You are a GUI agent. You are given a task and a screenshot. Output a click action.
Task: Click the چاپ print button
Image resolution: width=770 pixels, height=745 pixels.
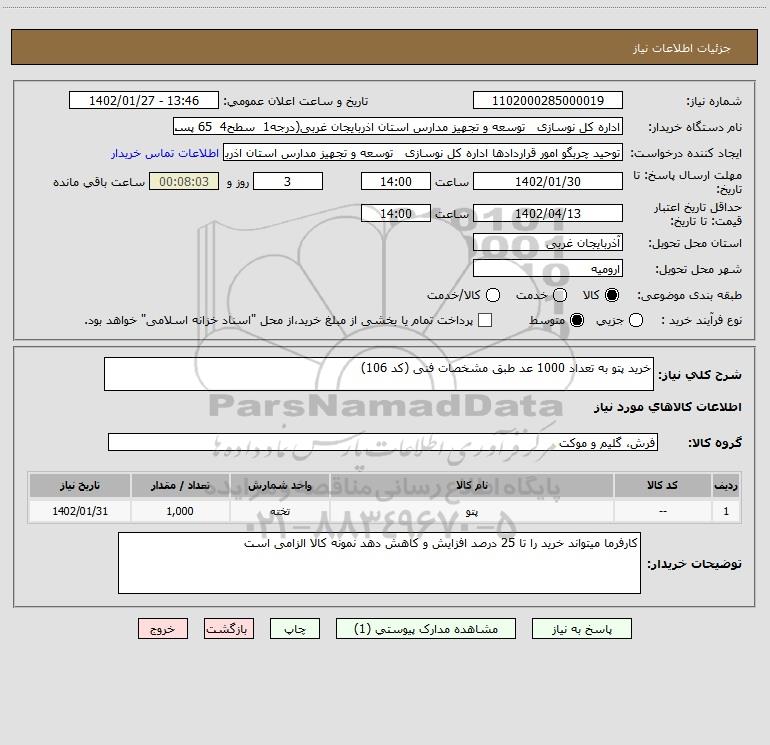point(295,629)
